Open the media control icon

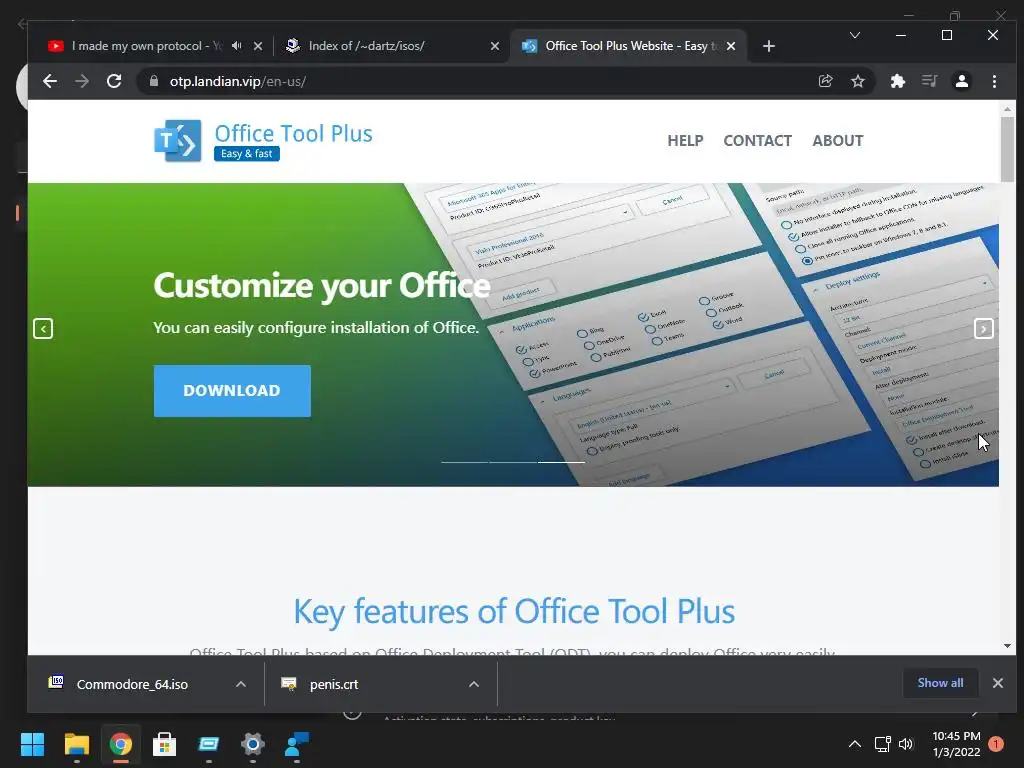point(929,81)
